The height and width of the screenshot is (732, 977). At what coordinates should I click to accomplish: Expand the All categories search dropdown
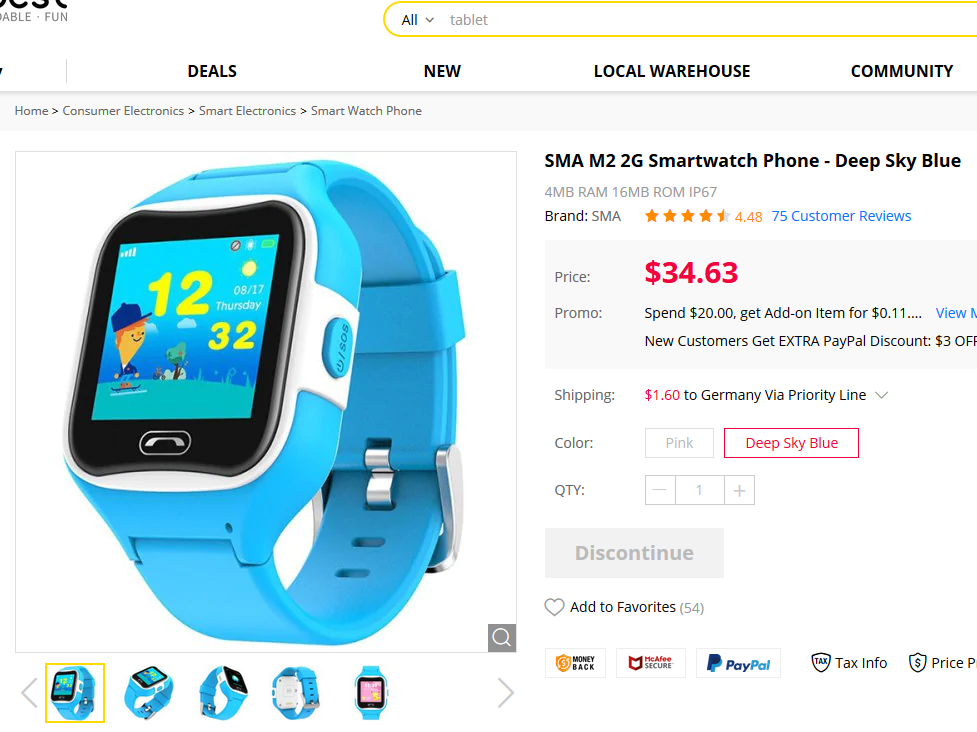click(417, 20)
